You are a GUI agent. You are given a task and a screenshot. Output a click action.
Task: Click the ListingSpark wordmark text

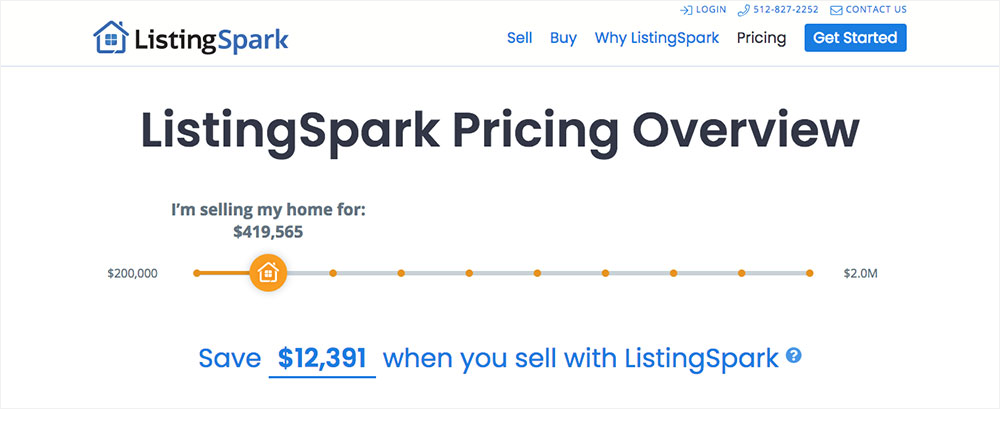point(211,40)
